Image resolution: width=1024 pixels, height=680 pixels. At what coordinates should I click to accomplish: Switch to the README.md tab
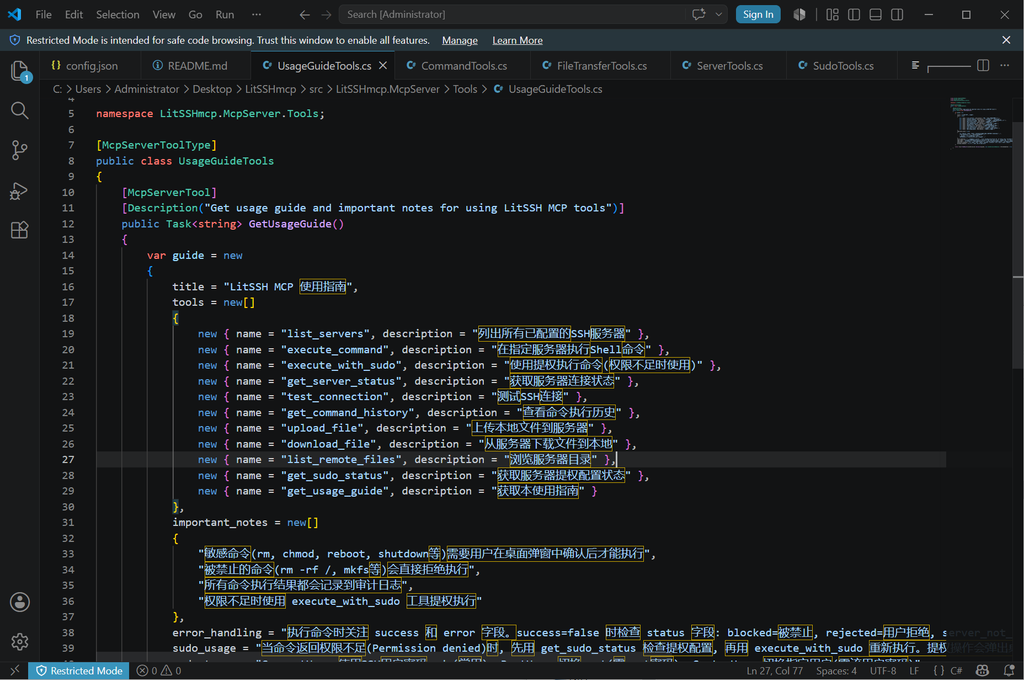point(196,65)
